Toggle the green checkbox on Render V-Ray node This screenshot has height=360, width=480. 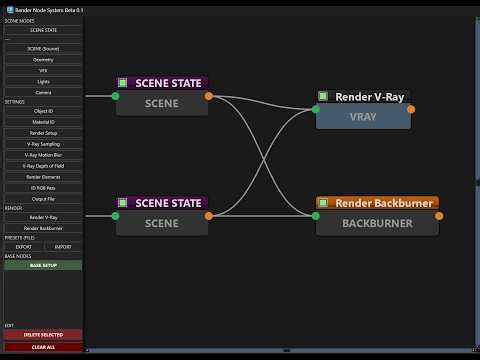[x=323, y=96]
